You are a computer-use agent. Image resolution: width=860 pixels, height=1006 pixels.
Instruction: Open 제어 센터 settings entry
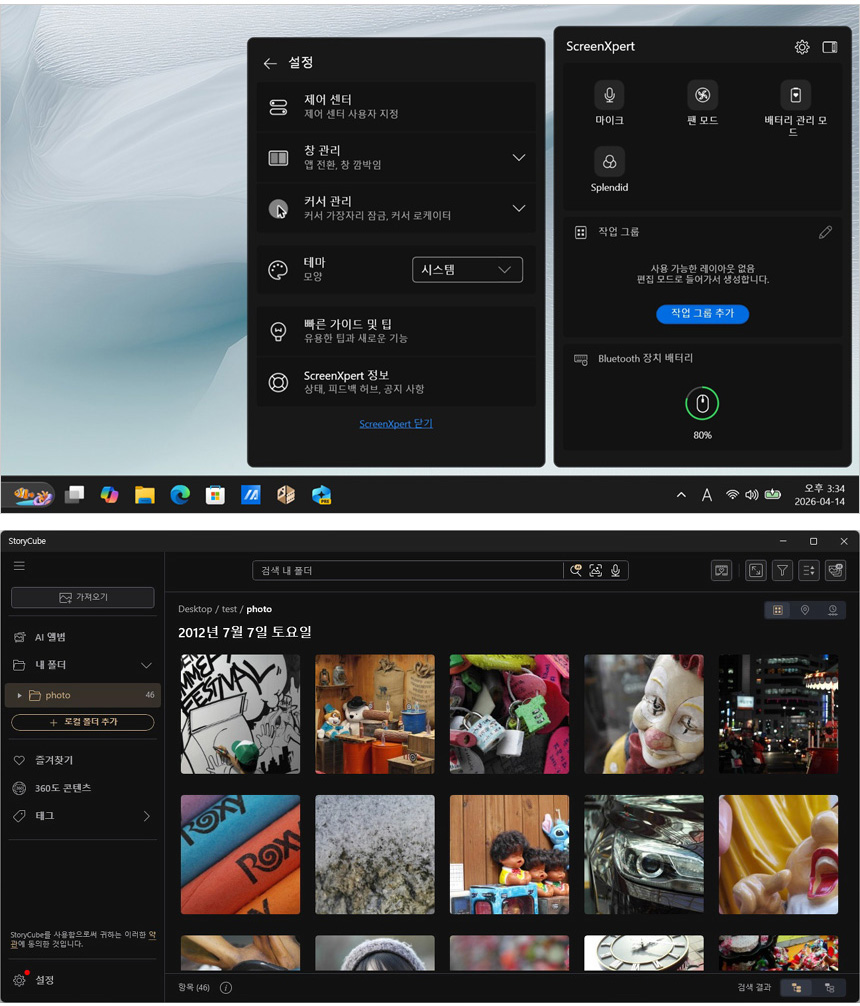[x=396, y=107]
